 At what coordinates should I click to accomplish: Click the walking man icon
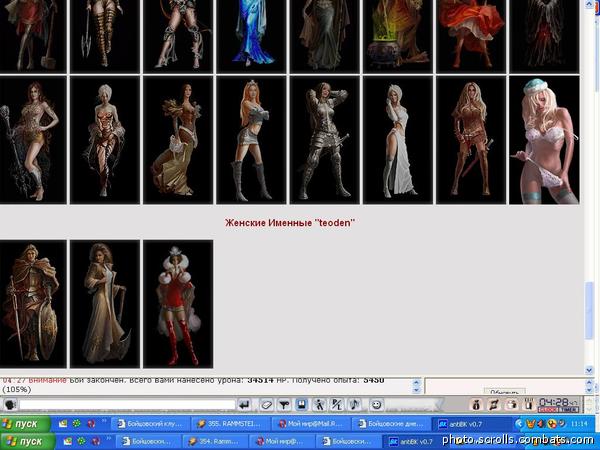tap(319, 404)
